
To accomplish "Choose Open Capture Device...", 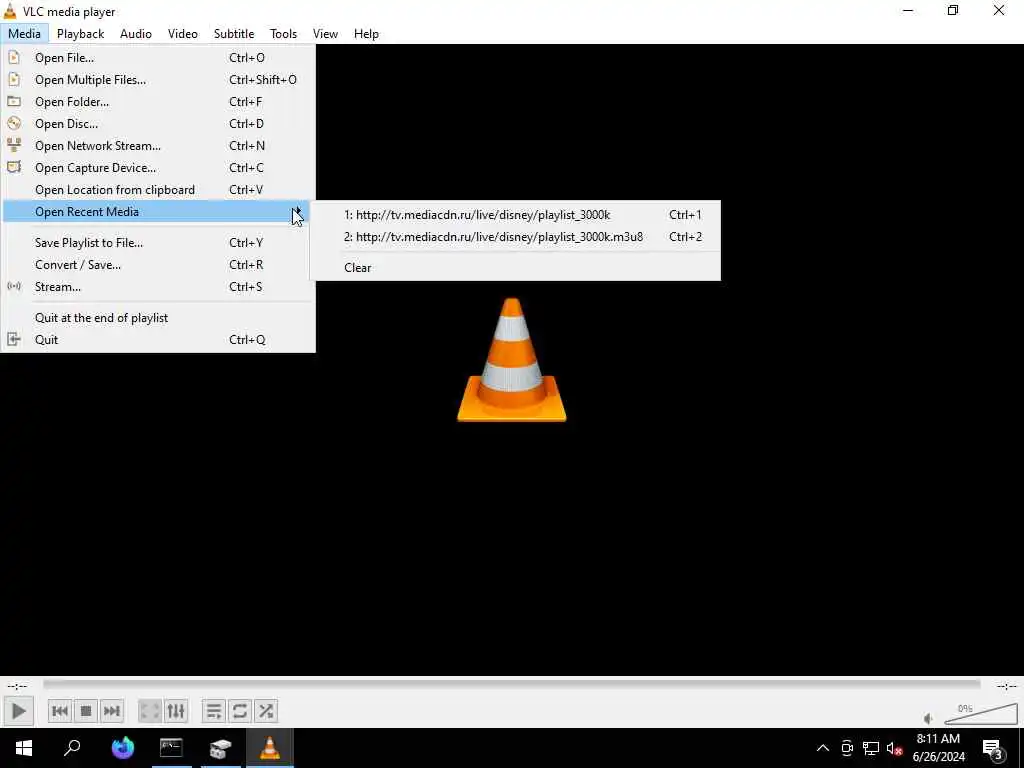I will [x=158, y=168].
